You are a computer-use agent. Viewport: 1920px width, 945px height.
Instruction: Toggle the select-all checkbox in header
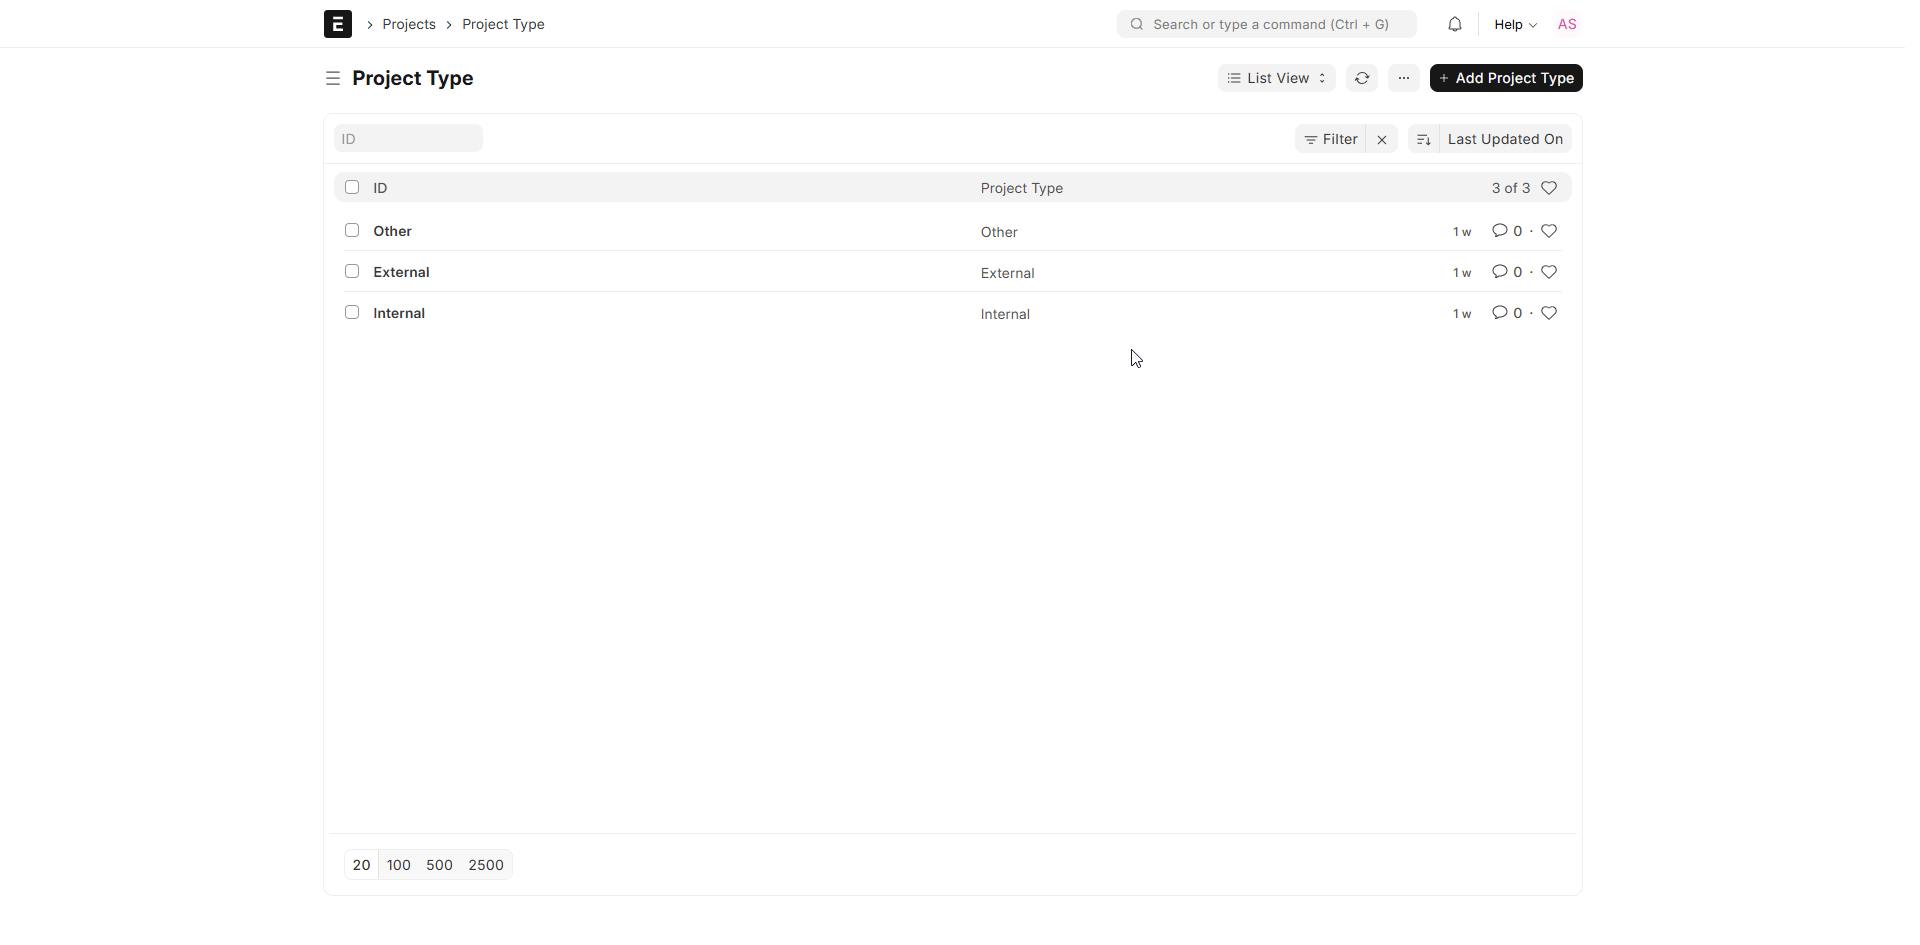(x=352, y=187)
